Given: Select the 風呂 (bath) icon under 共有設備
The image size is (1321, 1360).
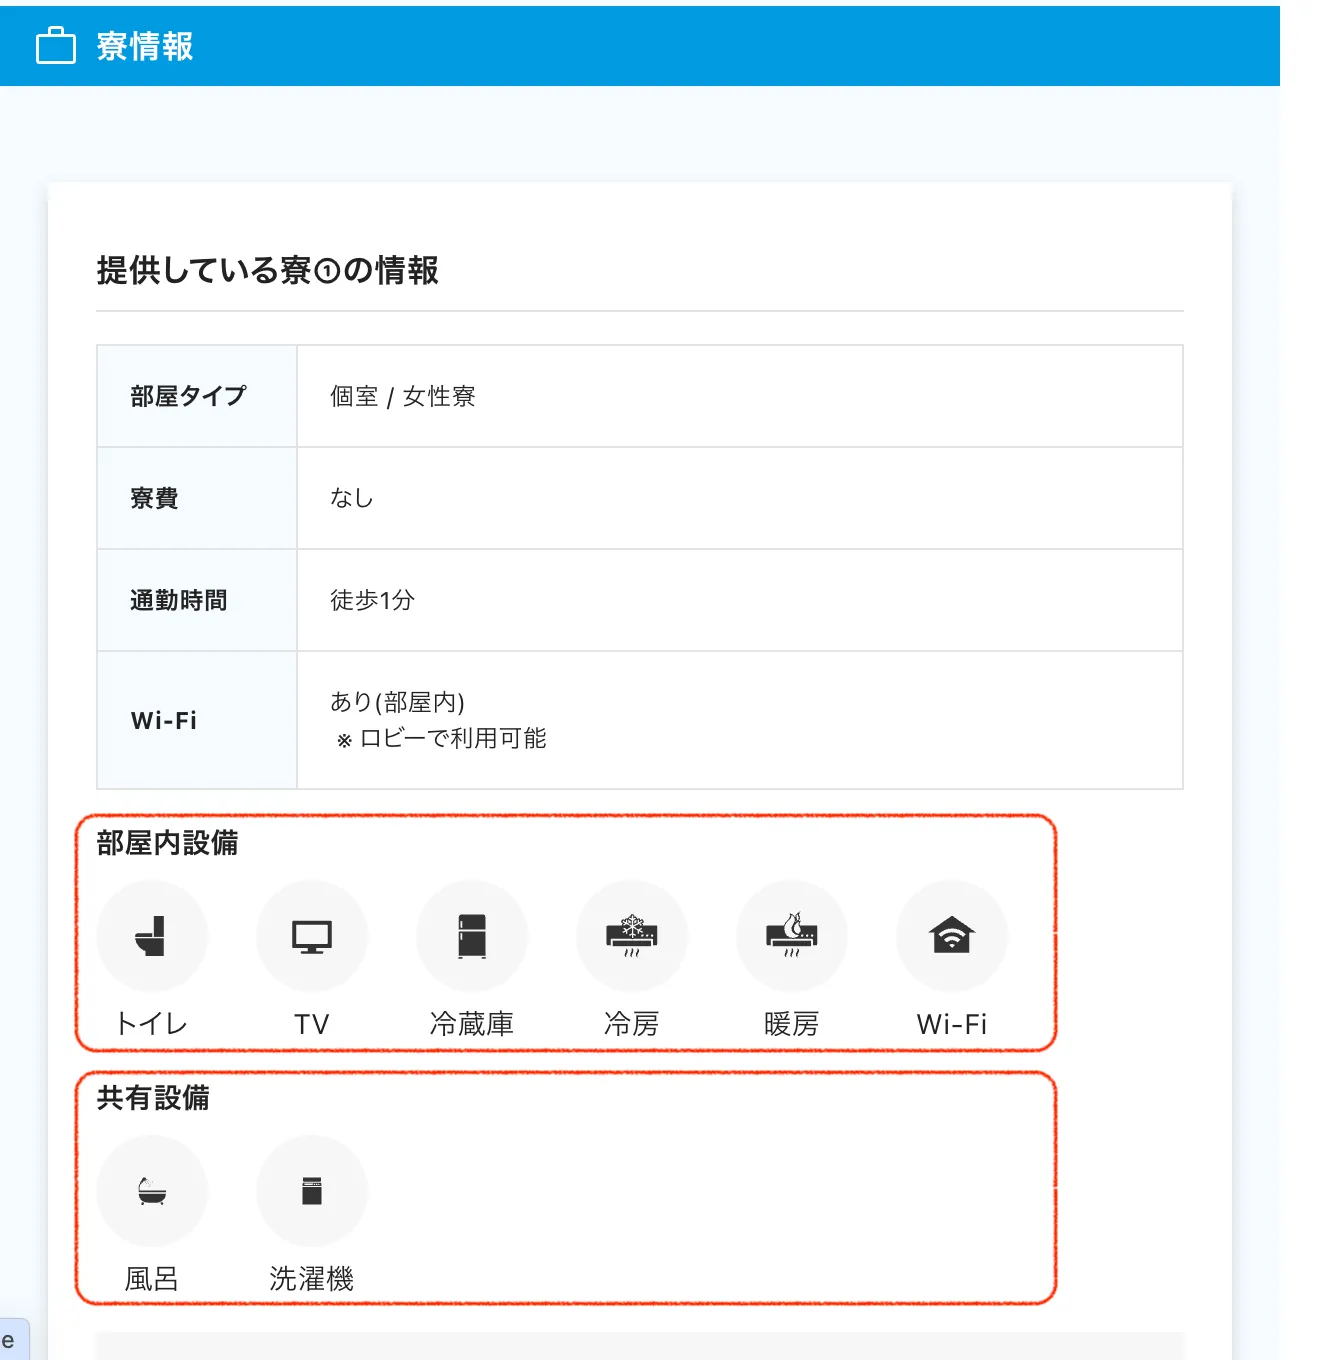Looking at the screenshot, I should 152,1190.
